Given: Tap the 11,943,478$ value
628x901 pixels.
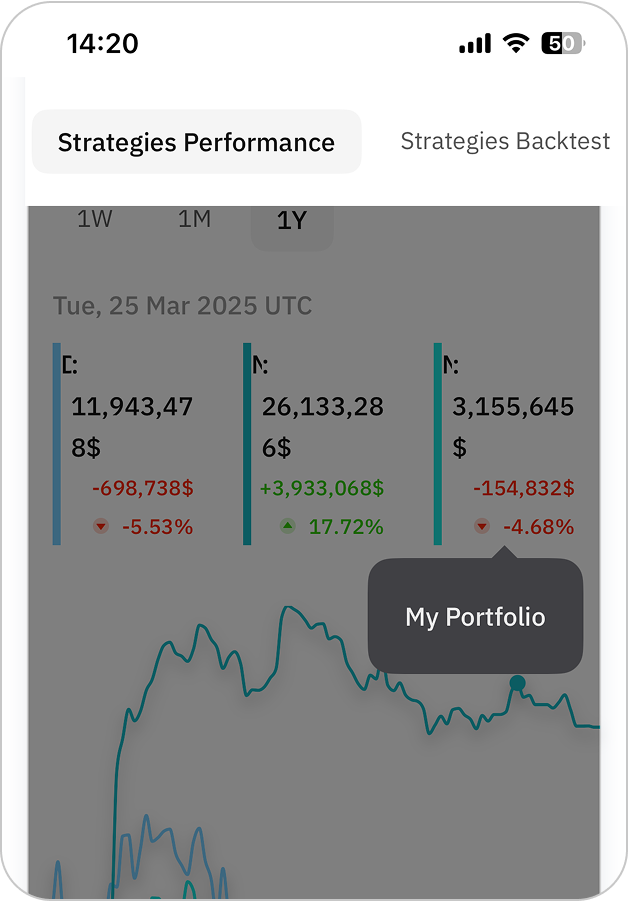Looking at the screenshot, I should (x=132, y=426).
